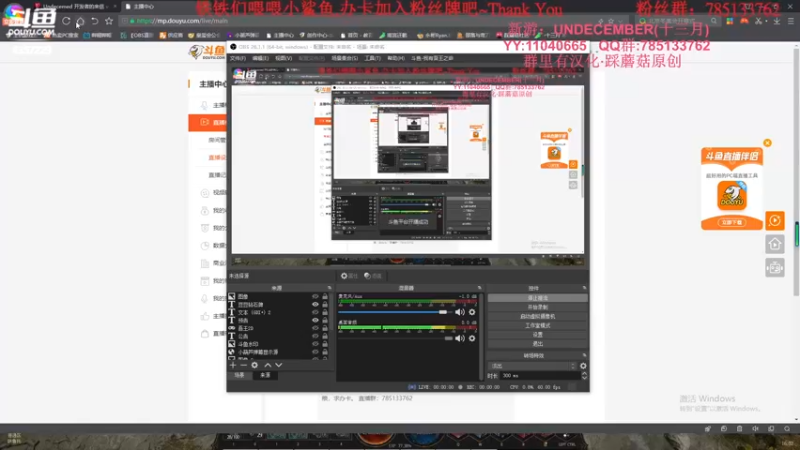The width and height of the screenshot is (800, 450).
Task: Increase transition duration with up stepper
Action: point(584,373)
